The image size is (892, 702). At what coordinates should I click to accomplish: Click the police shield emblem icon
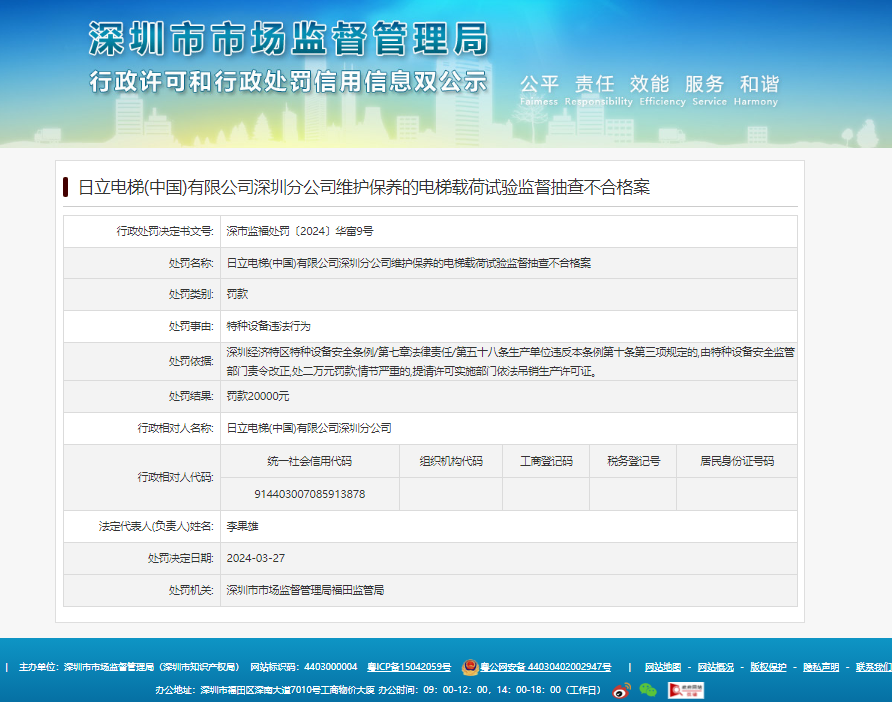tap(470, 667)
